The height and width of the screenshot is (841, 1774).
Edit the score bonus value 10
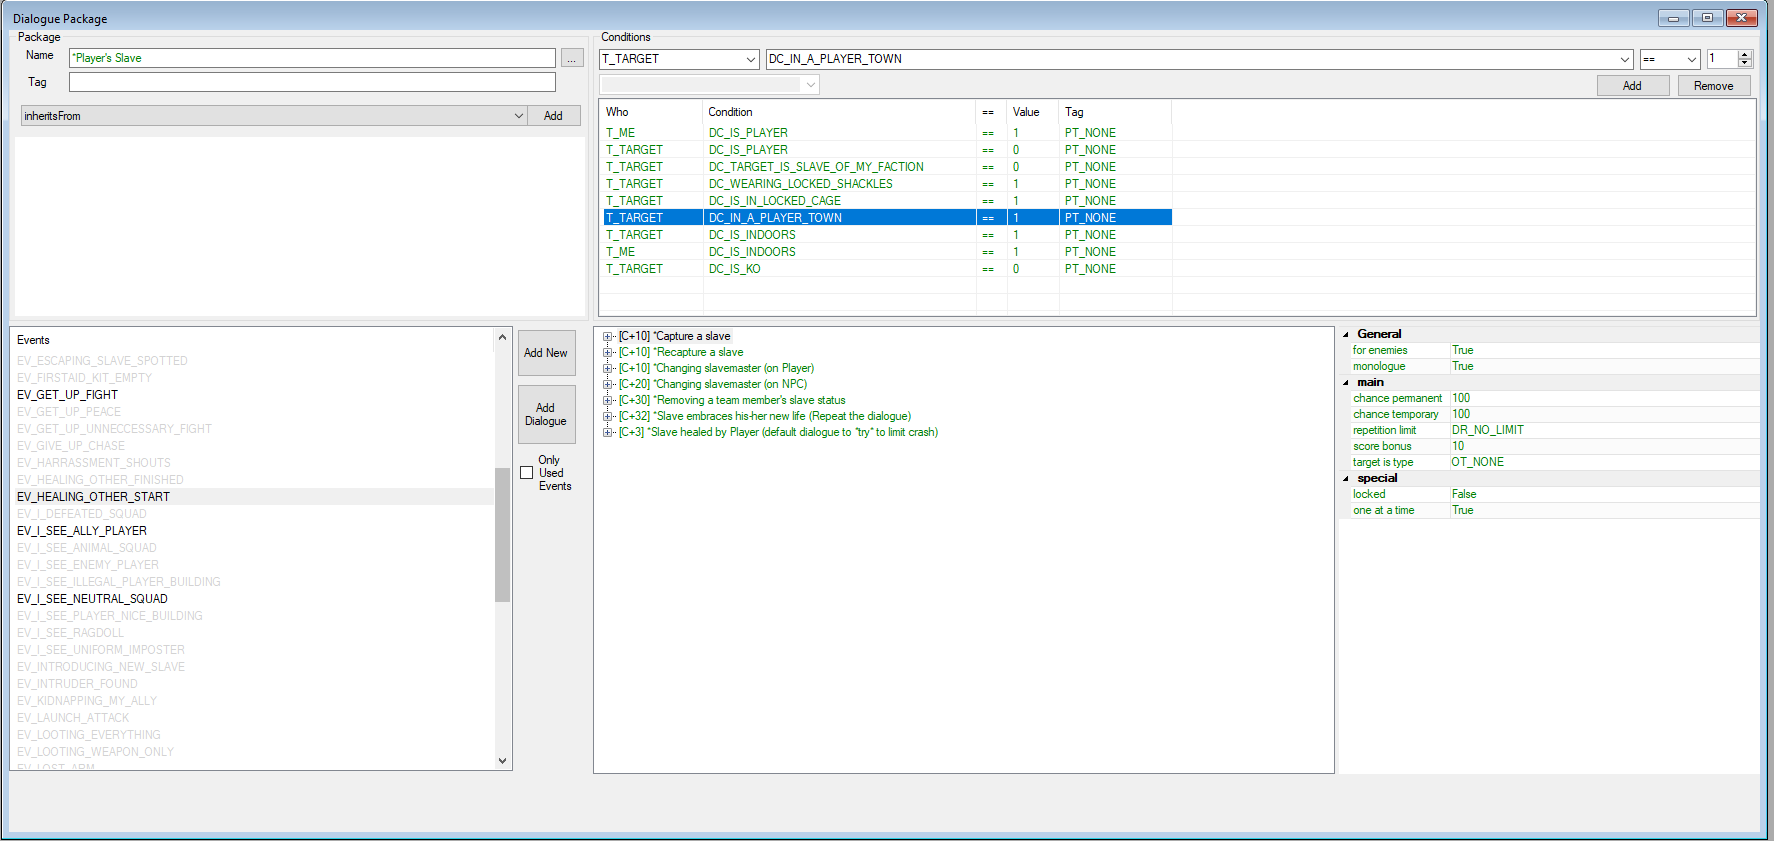1604,446
